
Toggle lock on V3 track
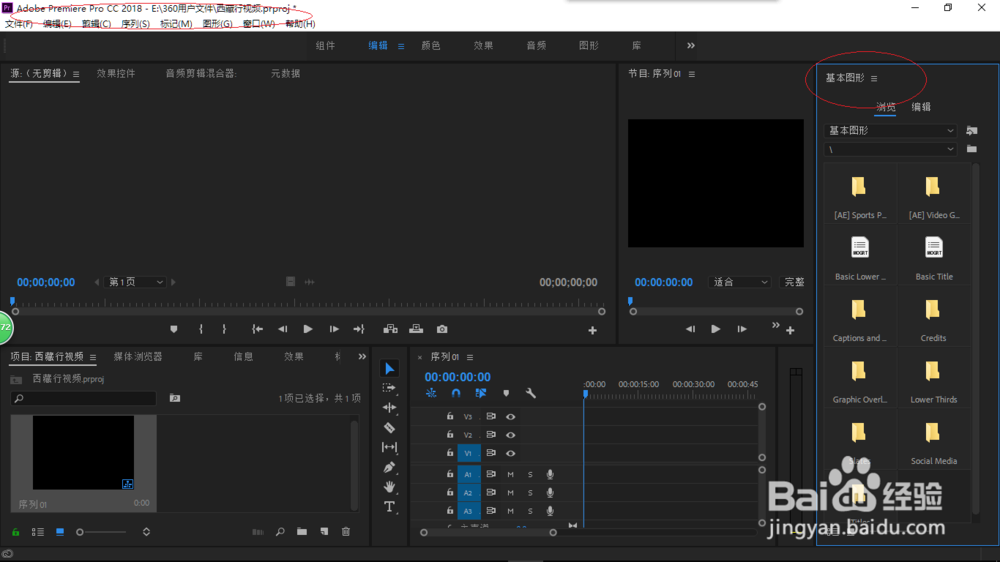450,416
